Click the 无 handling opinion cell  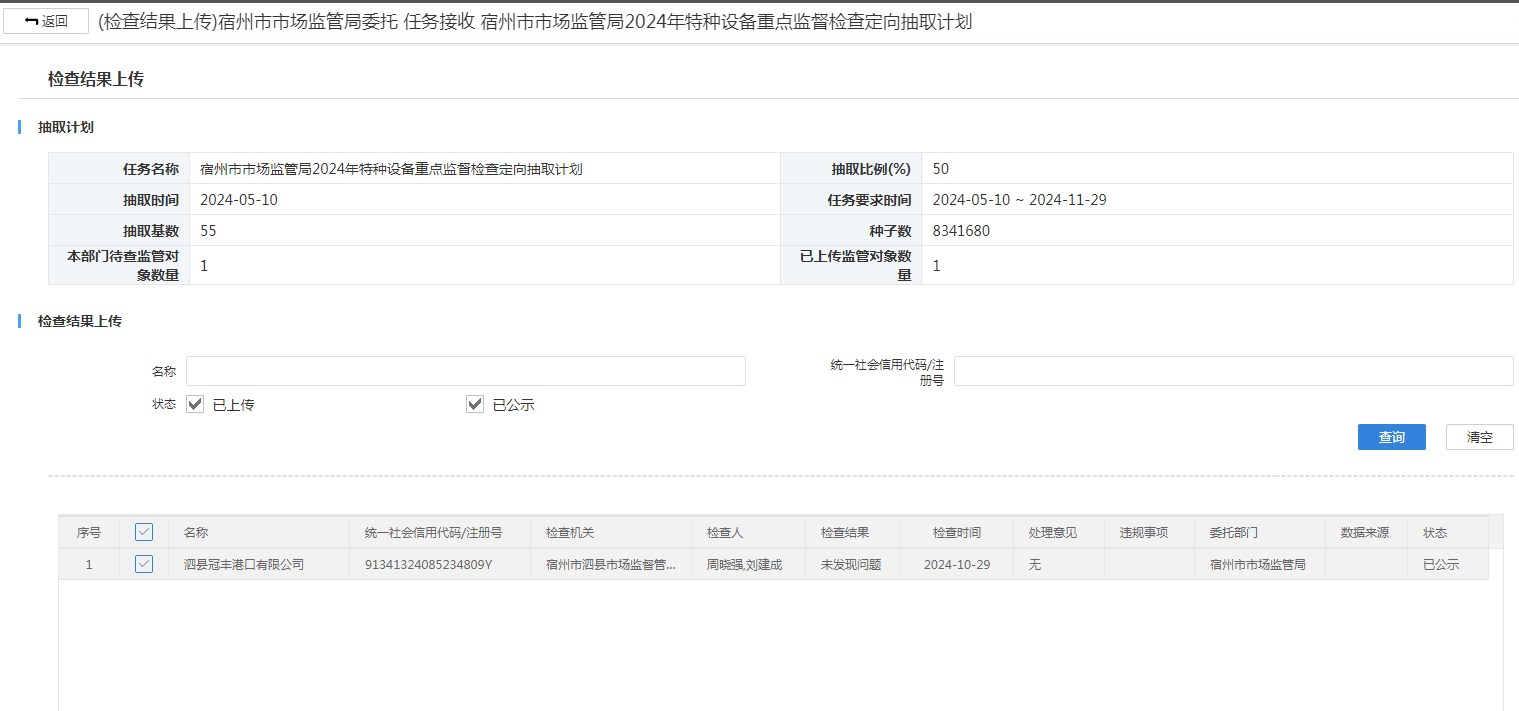coord(1059,565)
